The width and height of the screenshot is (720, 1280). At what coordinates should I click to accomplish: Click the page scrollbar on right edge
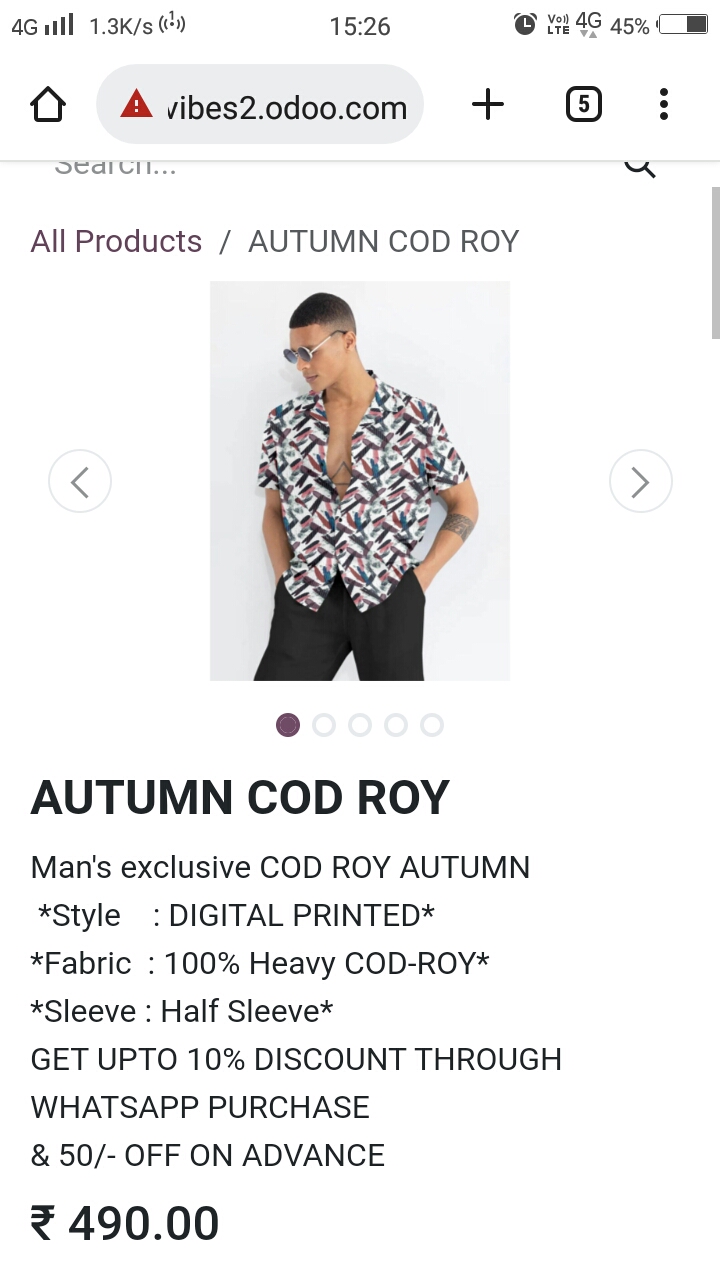(x=715, y=263)
